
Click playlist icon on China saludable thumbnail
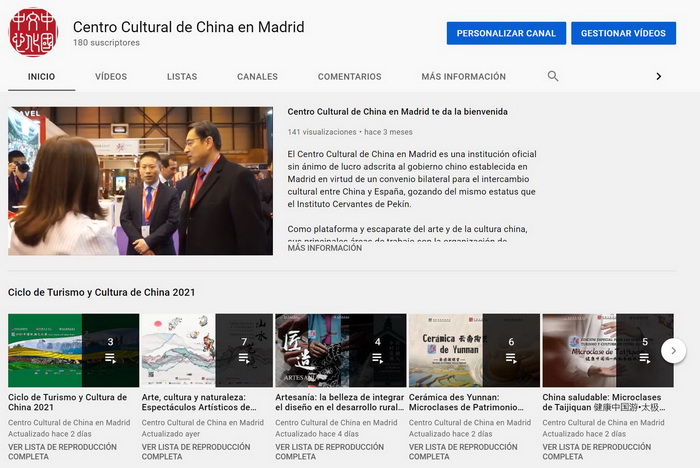[645, 358]
